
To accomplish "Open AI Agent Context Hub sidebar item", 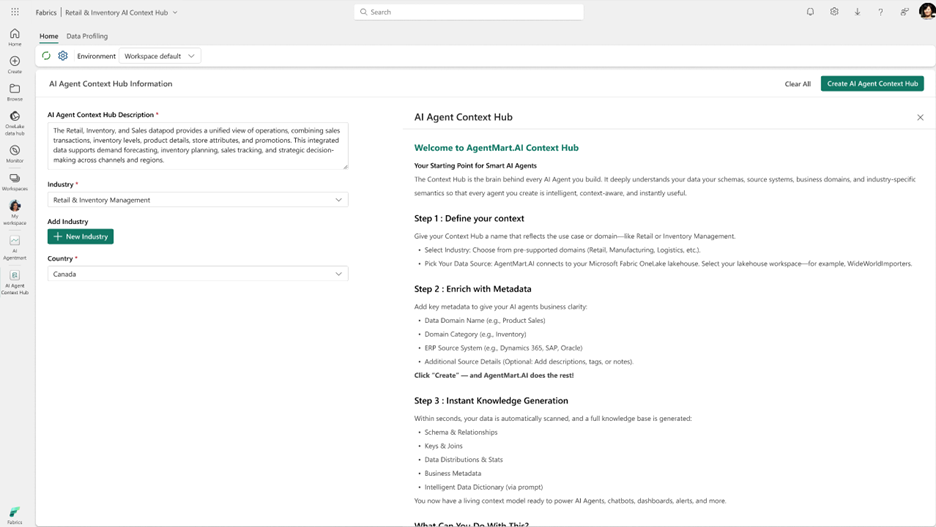I will [x=15, y=282].
